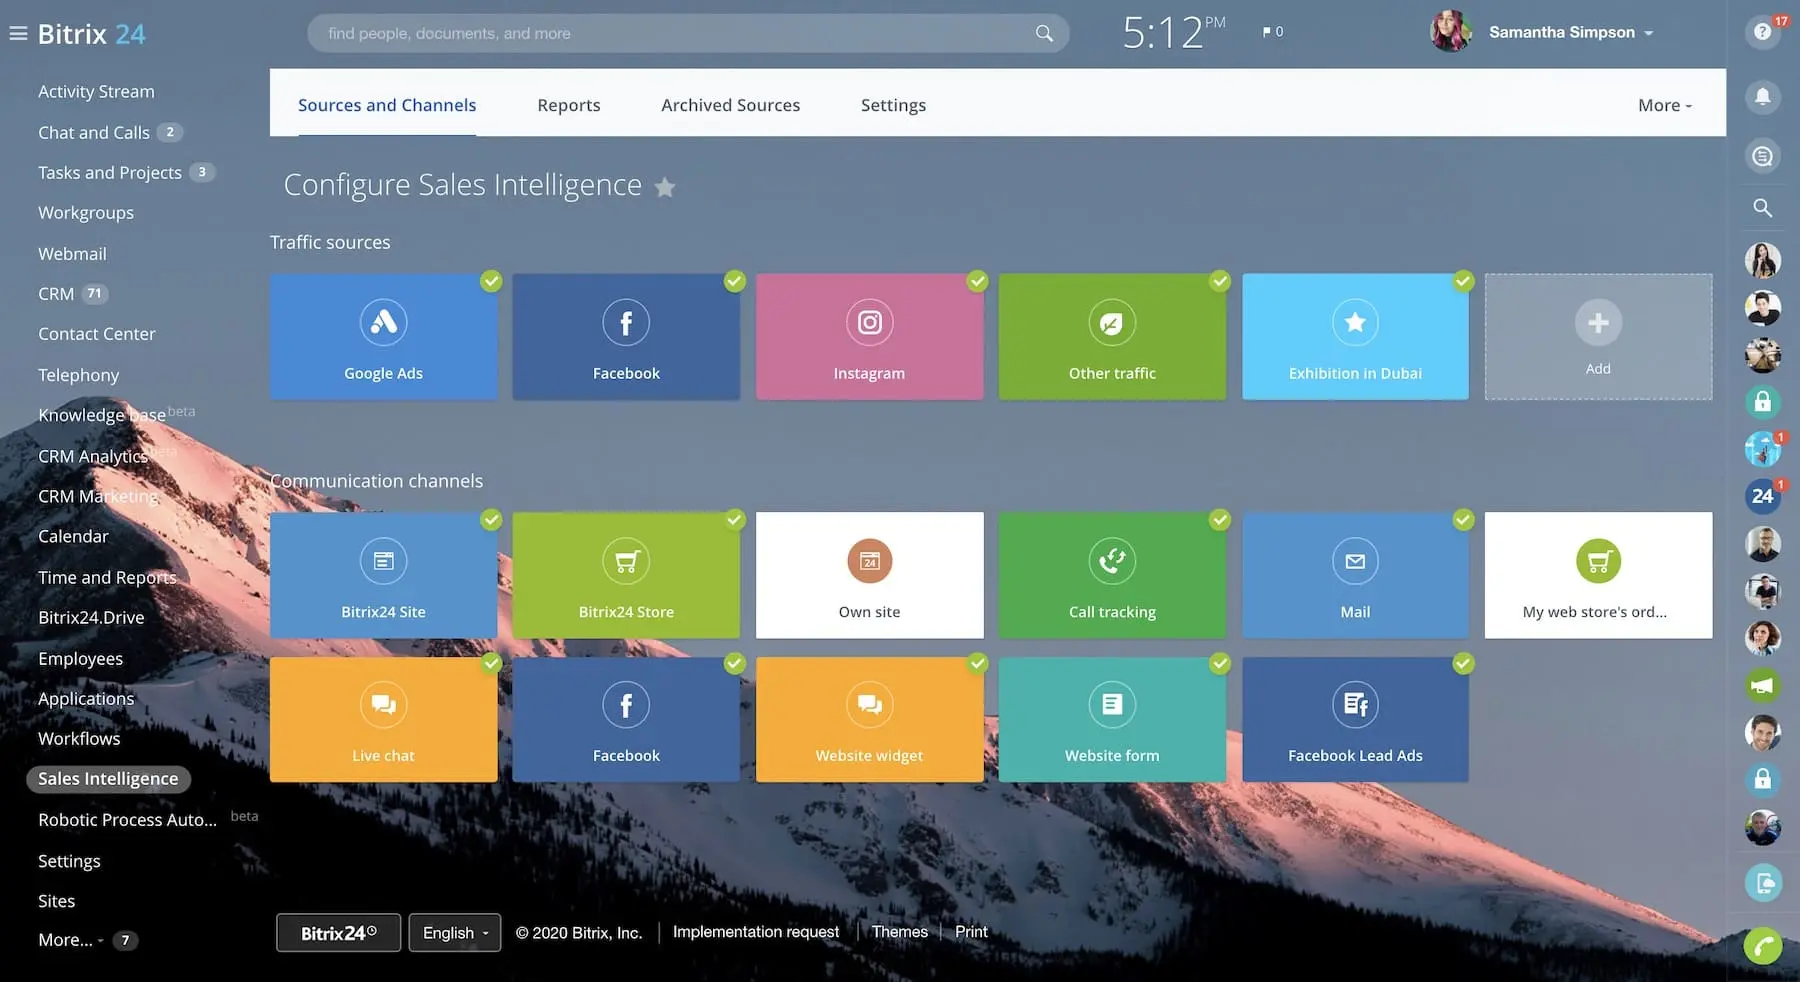
Task: Open the notifications bell icon
Action: [x=1762, y=96]
